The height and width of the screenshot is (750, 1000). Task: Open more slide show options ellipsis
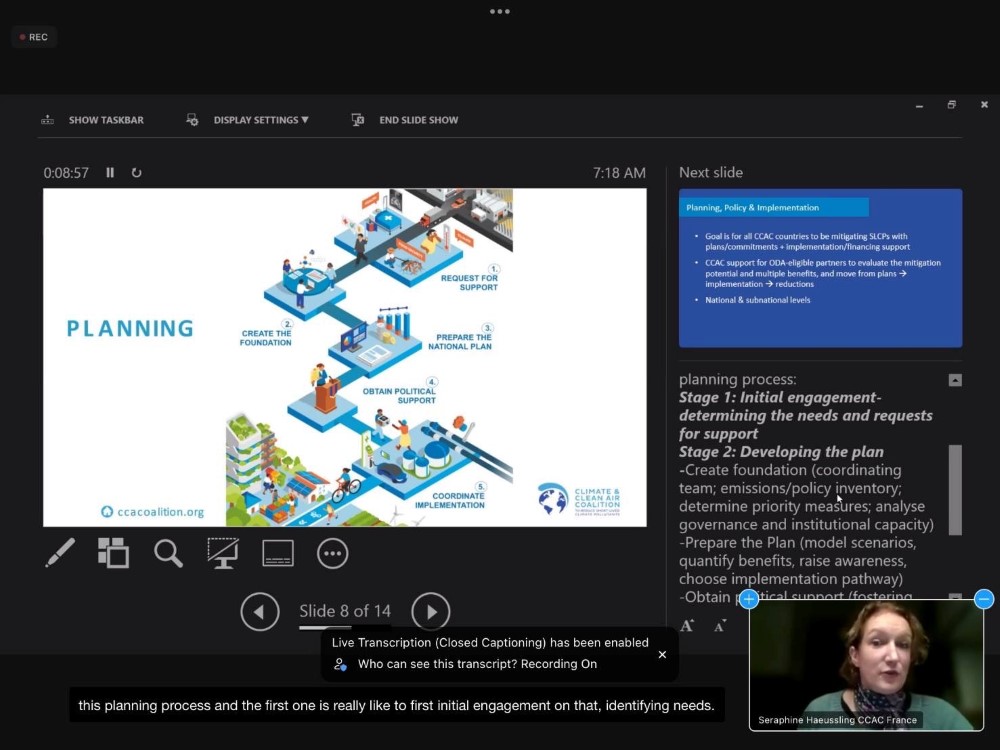coord(332,552)
